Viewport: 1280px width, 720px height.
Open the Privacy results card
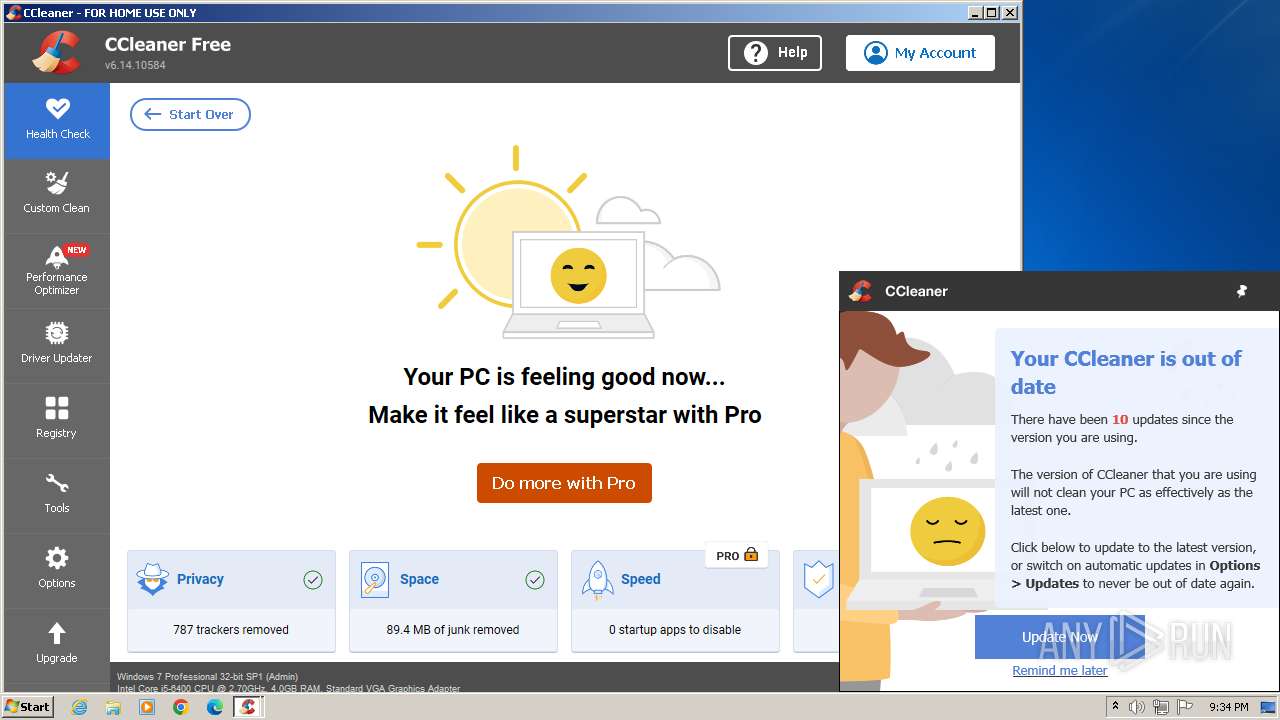(231, 601)
